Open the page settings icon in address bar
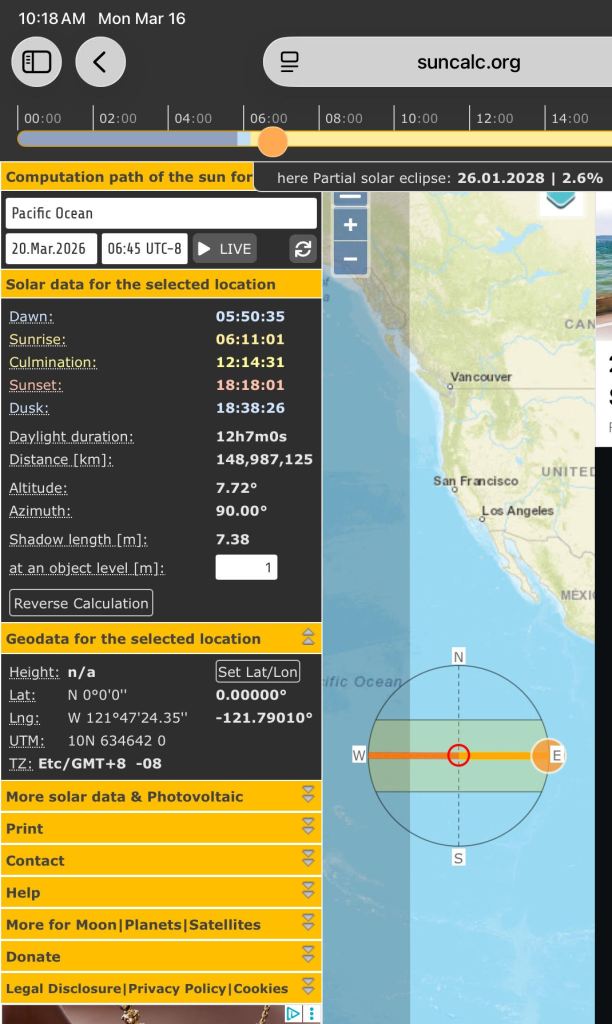612x1024 pixels. click(290, 62)
